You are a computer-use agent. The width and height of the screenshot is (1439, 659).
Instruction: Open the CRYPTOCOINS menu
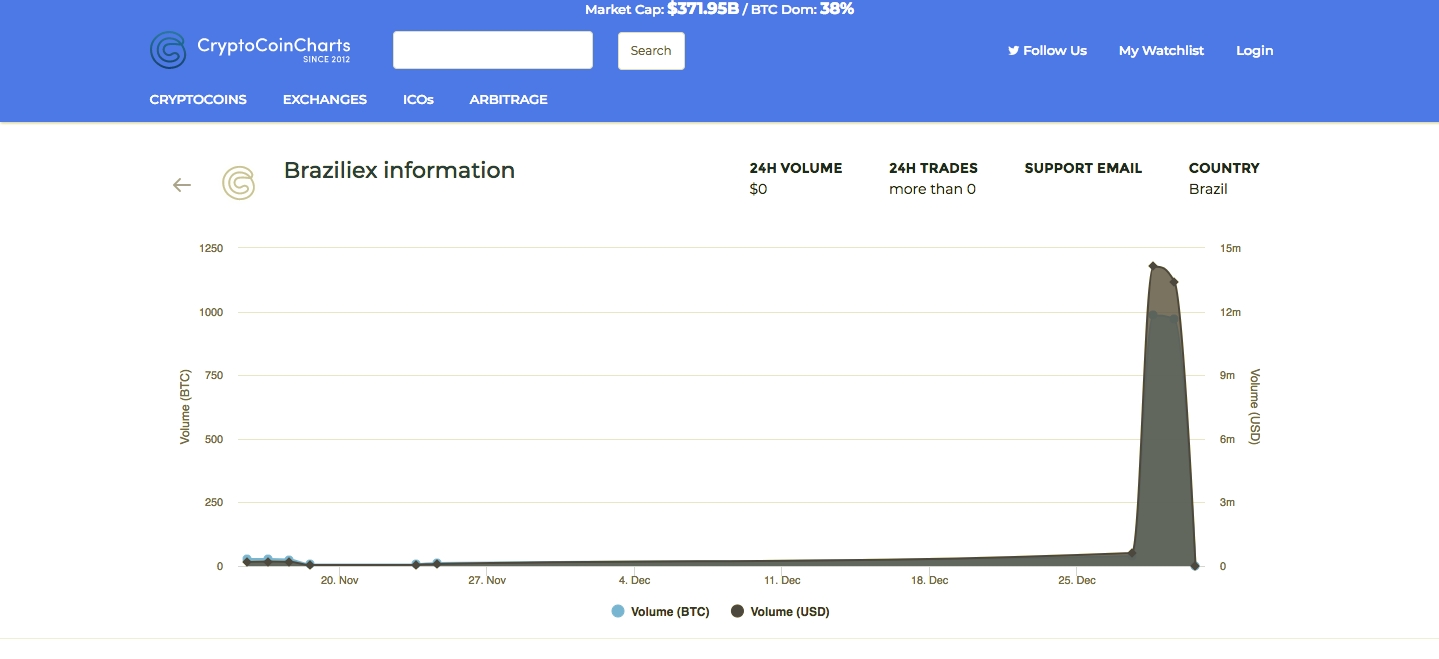click(198, 99)
